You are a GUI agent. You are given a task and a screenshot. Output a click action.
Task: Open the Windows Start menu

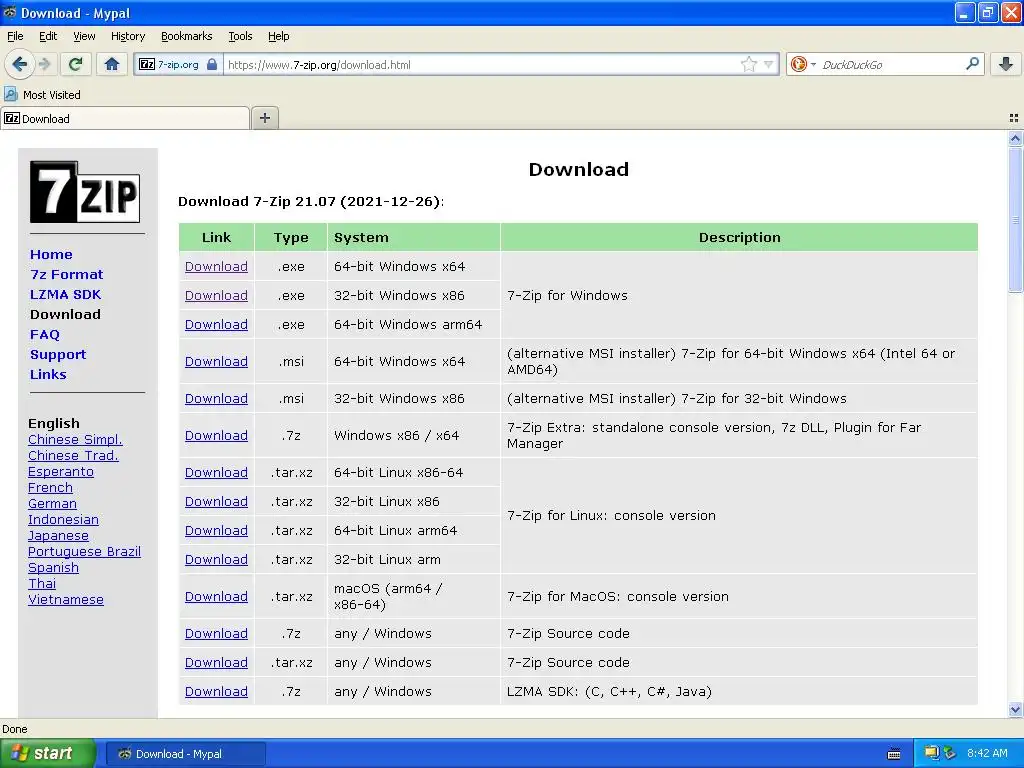click(x=48, y=754)
